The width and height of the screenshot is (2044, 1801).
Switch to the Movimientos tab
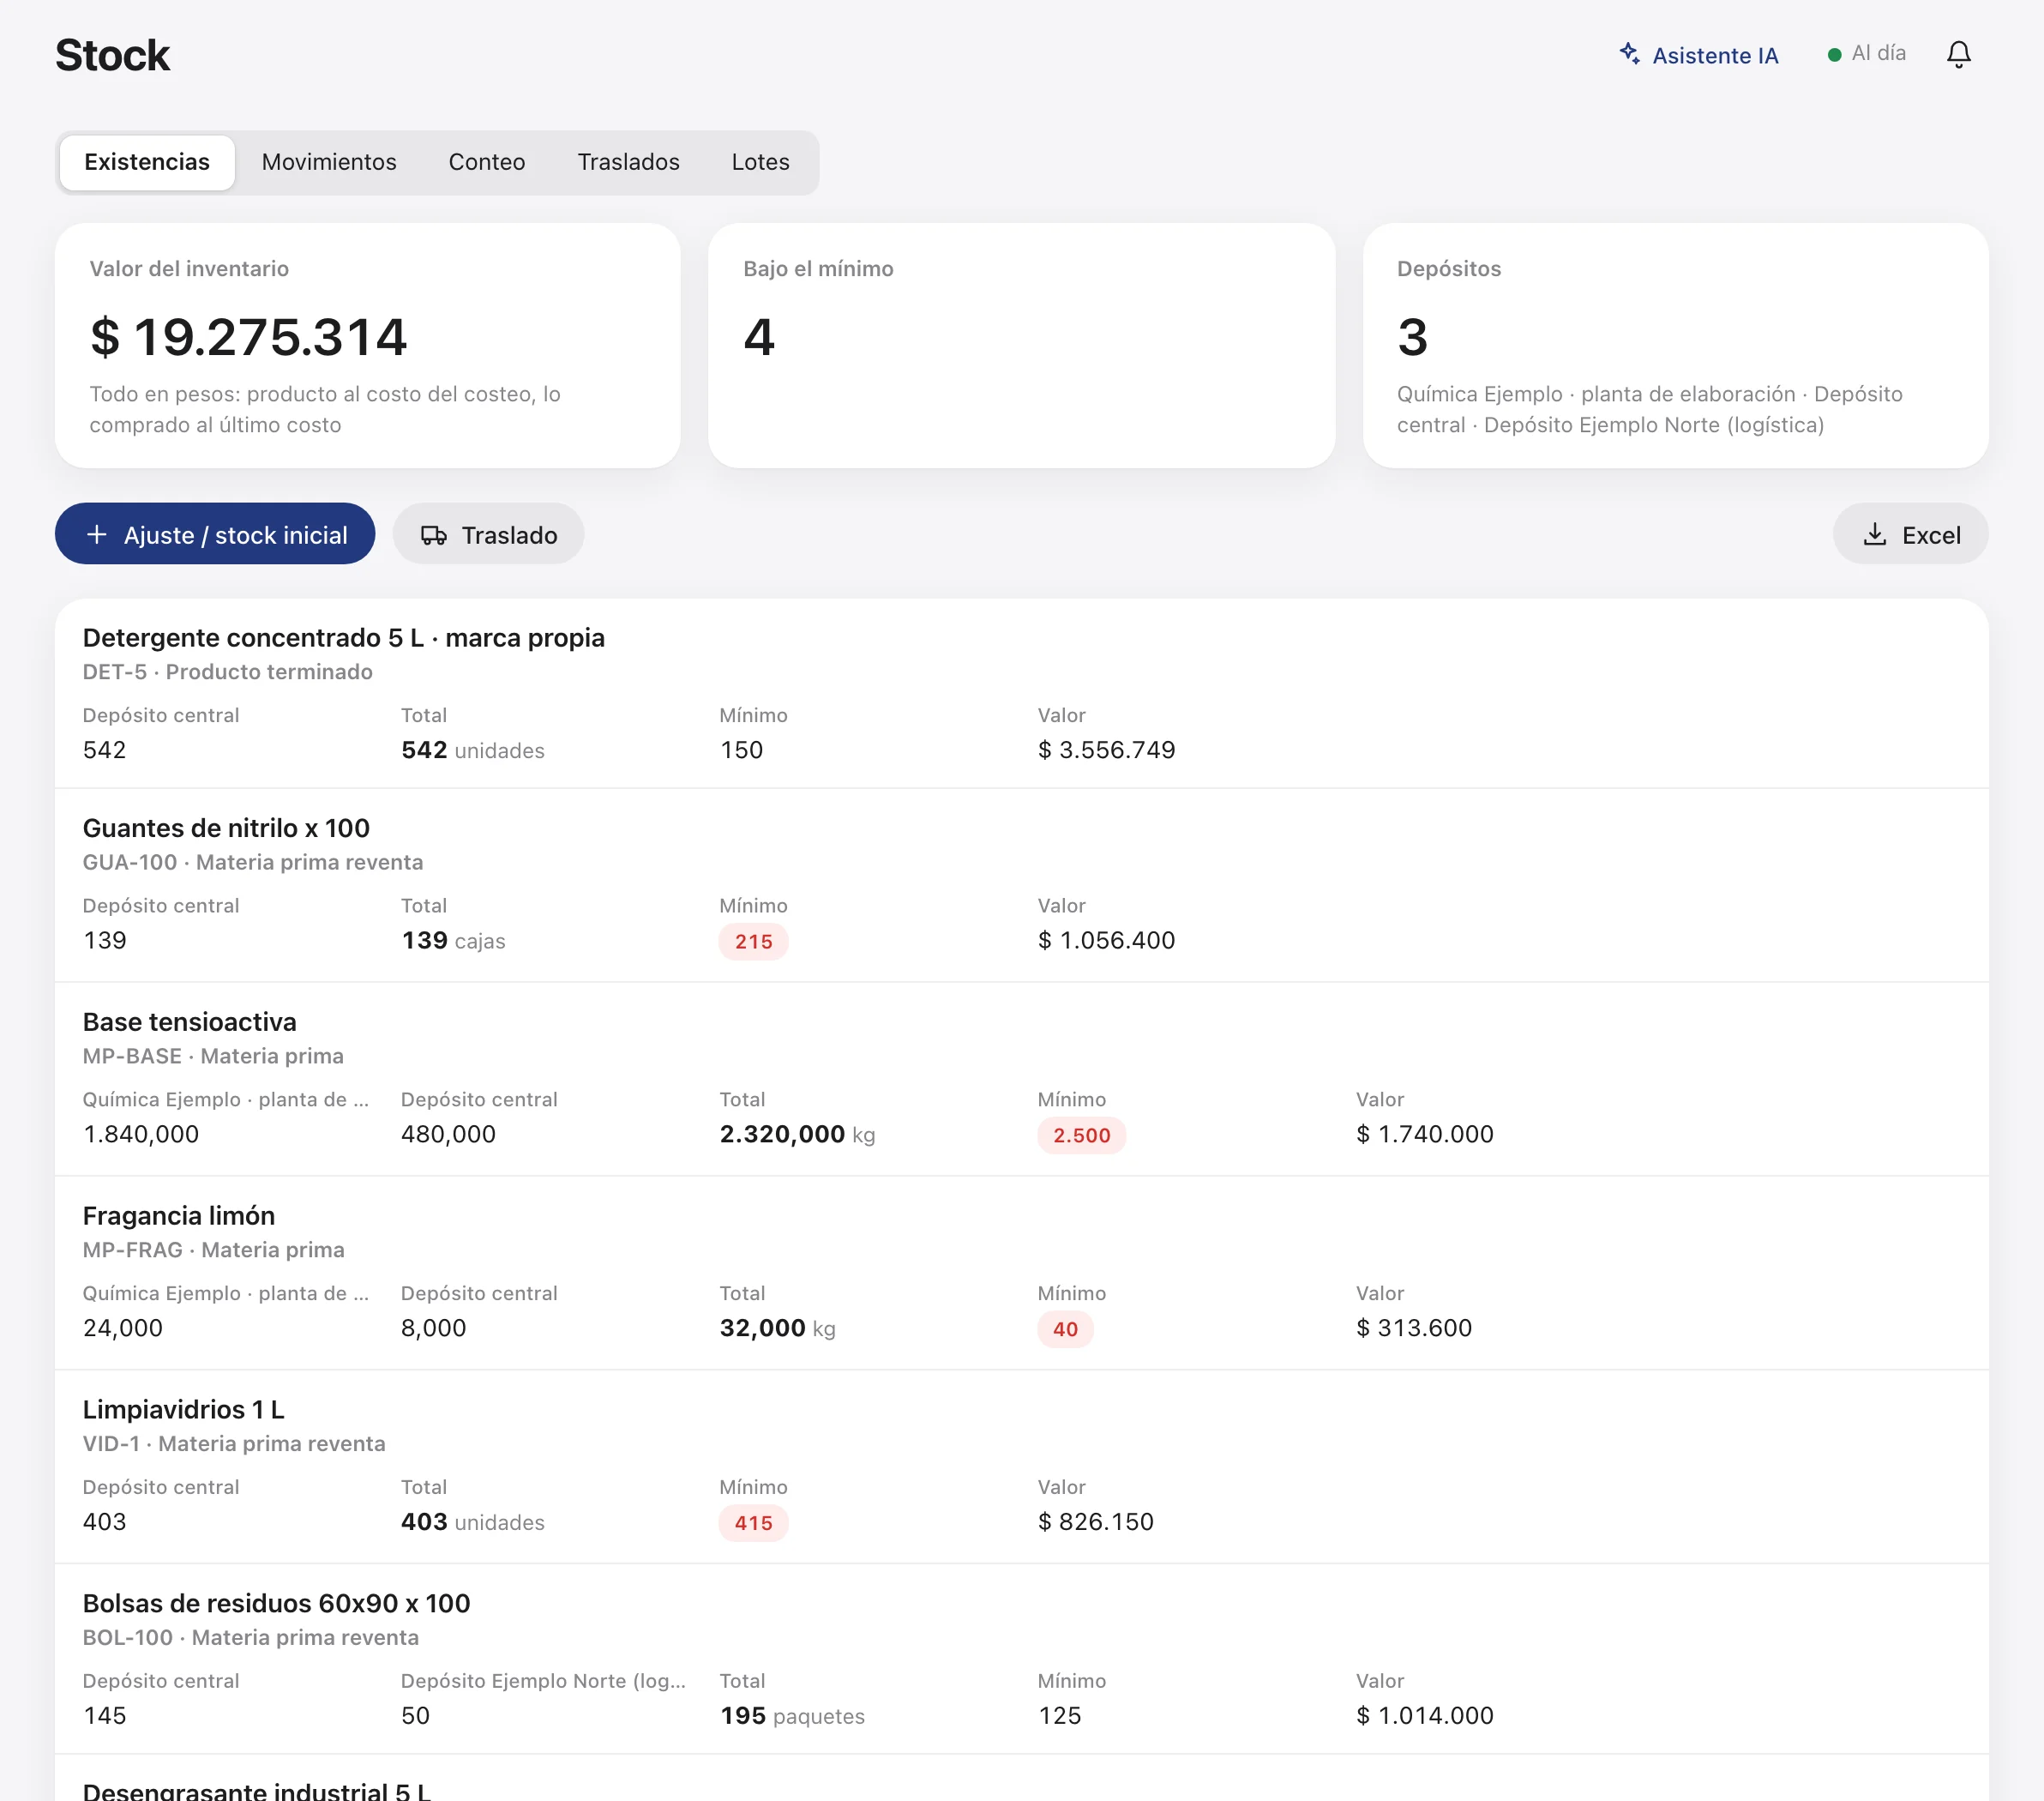(329, 162)
